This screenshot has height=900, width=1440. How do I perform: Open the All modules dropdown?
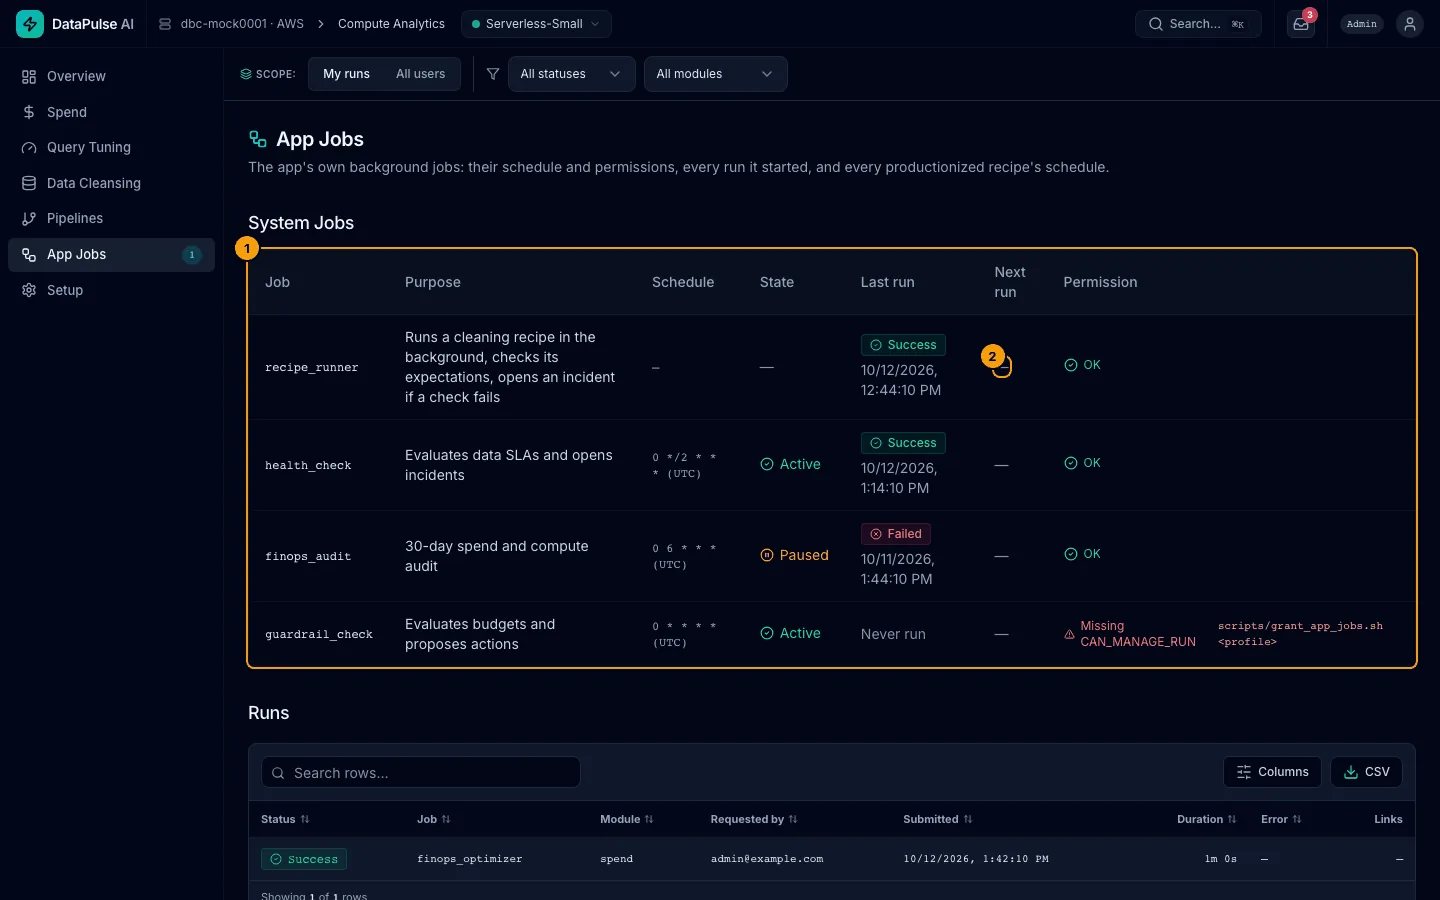click(x=716, y=74)
